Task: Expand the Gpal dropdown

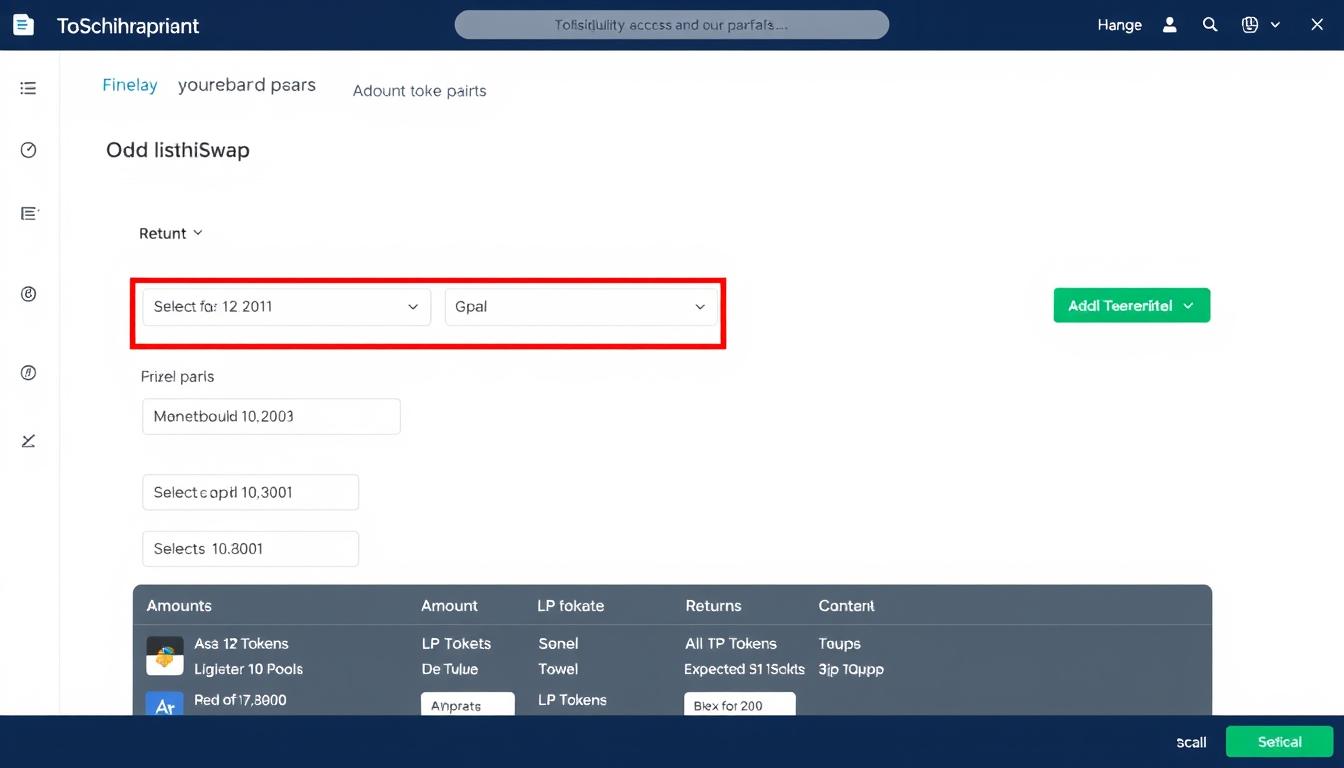Action: 581,306
